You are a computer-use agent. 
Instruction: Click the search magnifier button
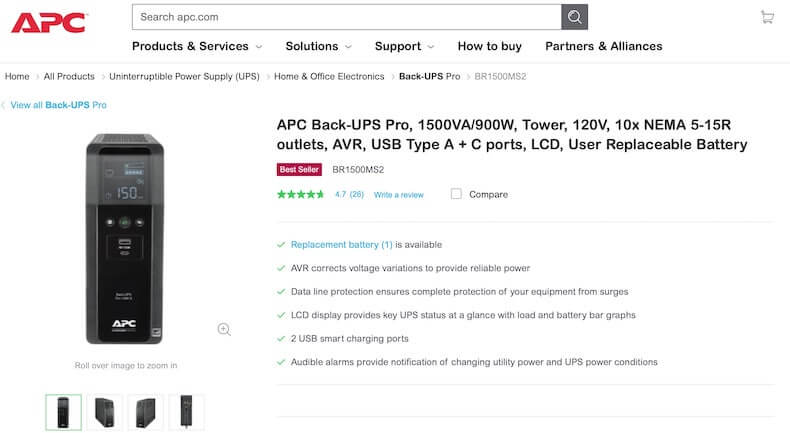click(574, 17)
